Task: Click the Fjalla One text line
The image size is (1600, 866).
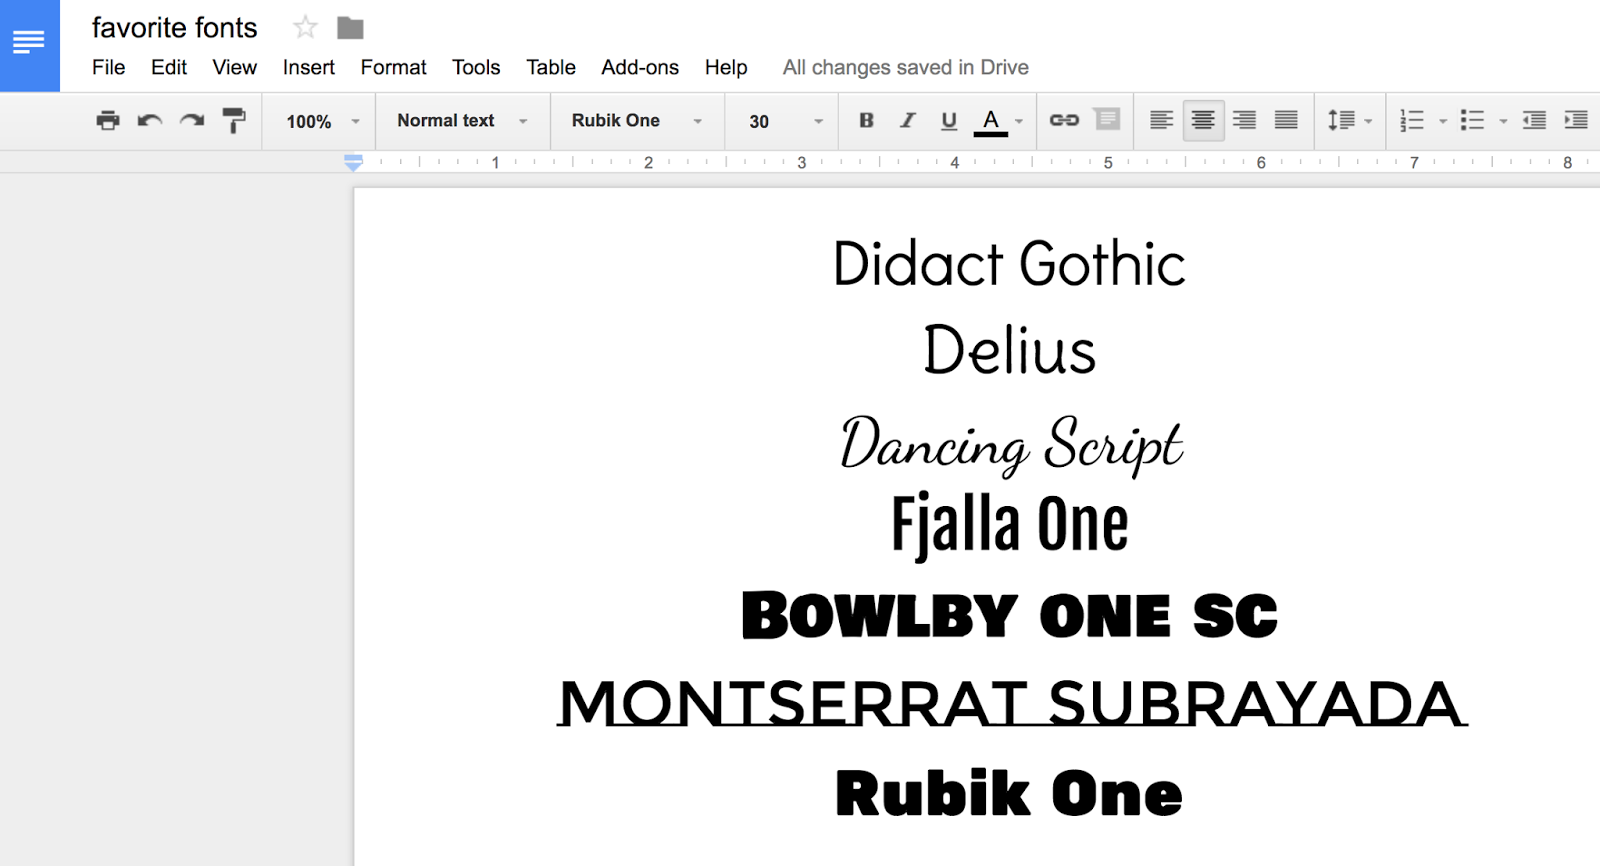Action: pos(1010,525)
